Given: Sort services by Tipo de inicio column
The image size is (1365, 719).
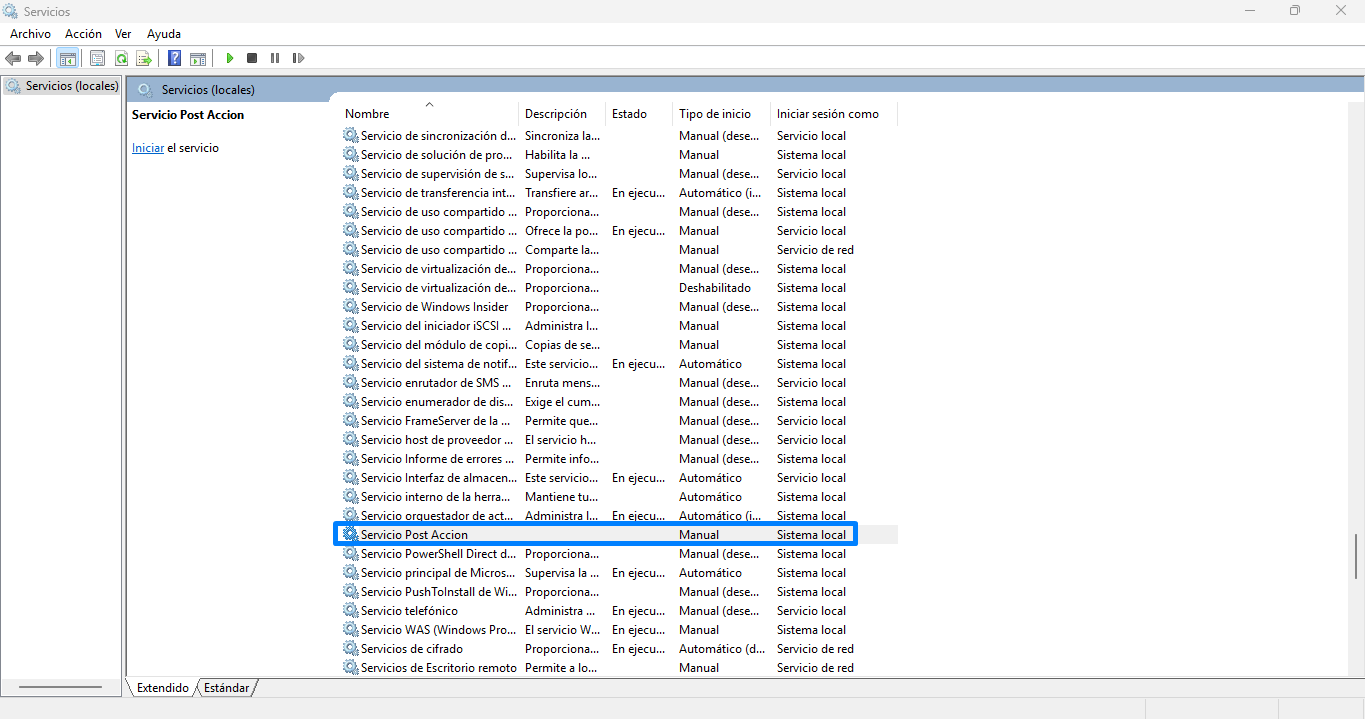Looking at the screenshot, I should [x=714, y=114].
